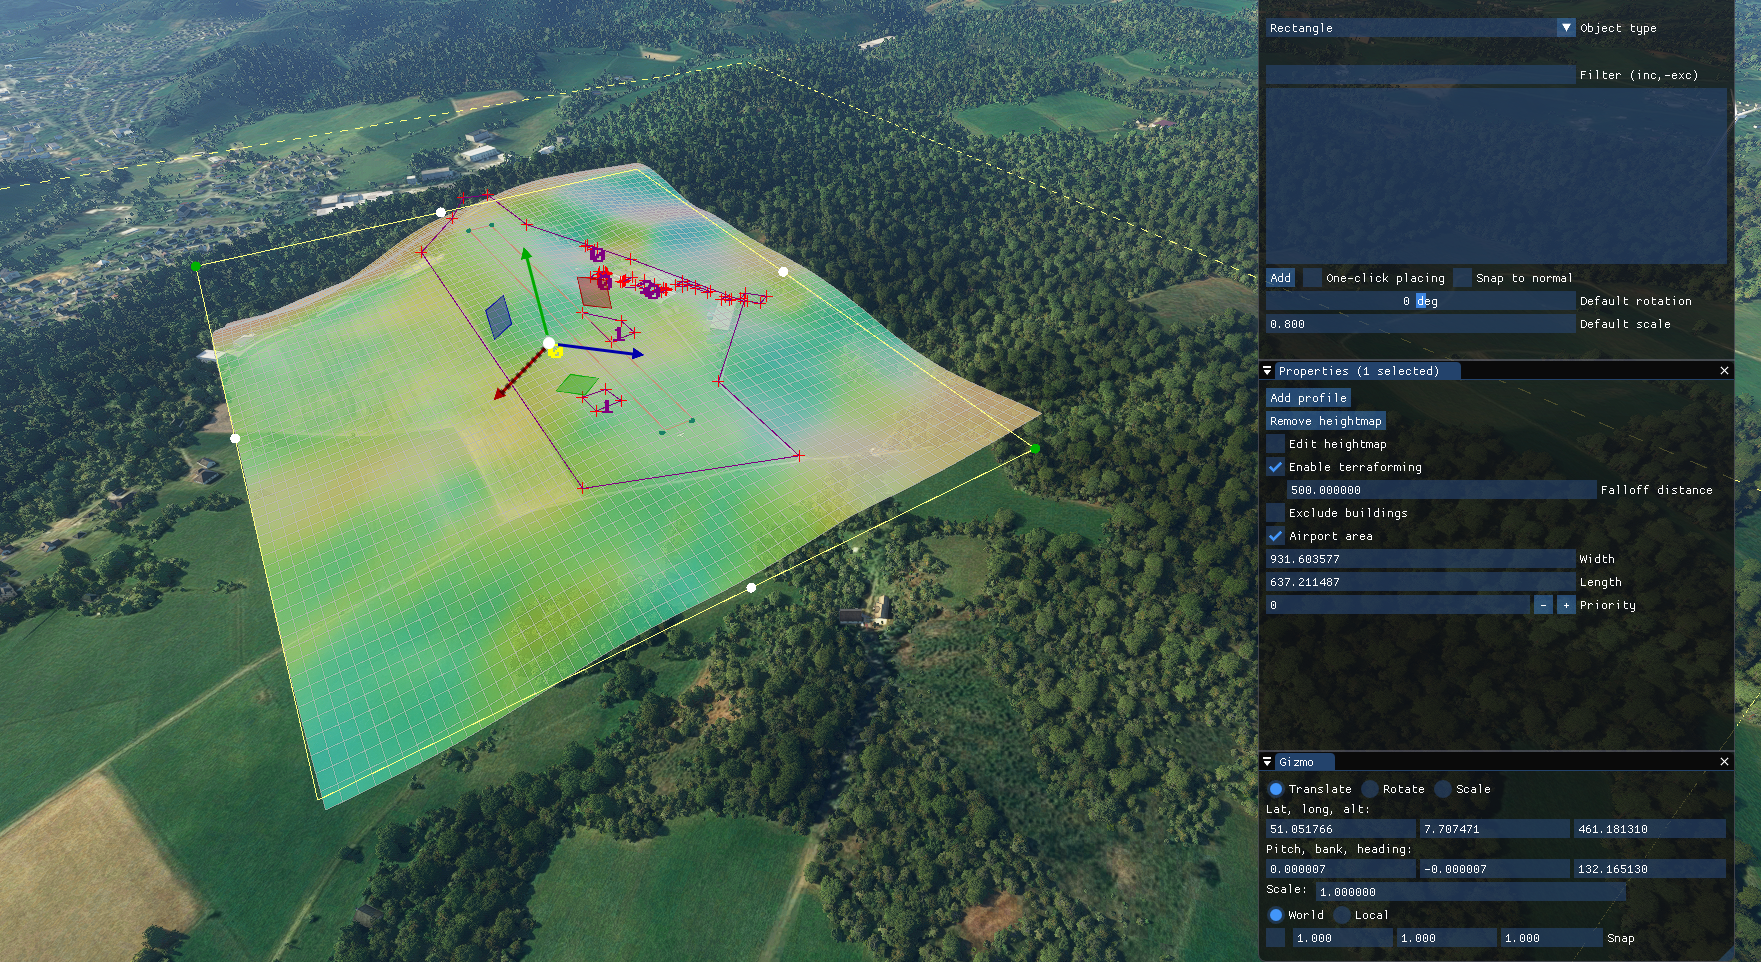
Task: Select the Gizmo tab
Action: pyautogui.click(x=1304, y=762)
